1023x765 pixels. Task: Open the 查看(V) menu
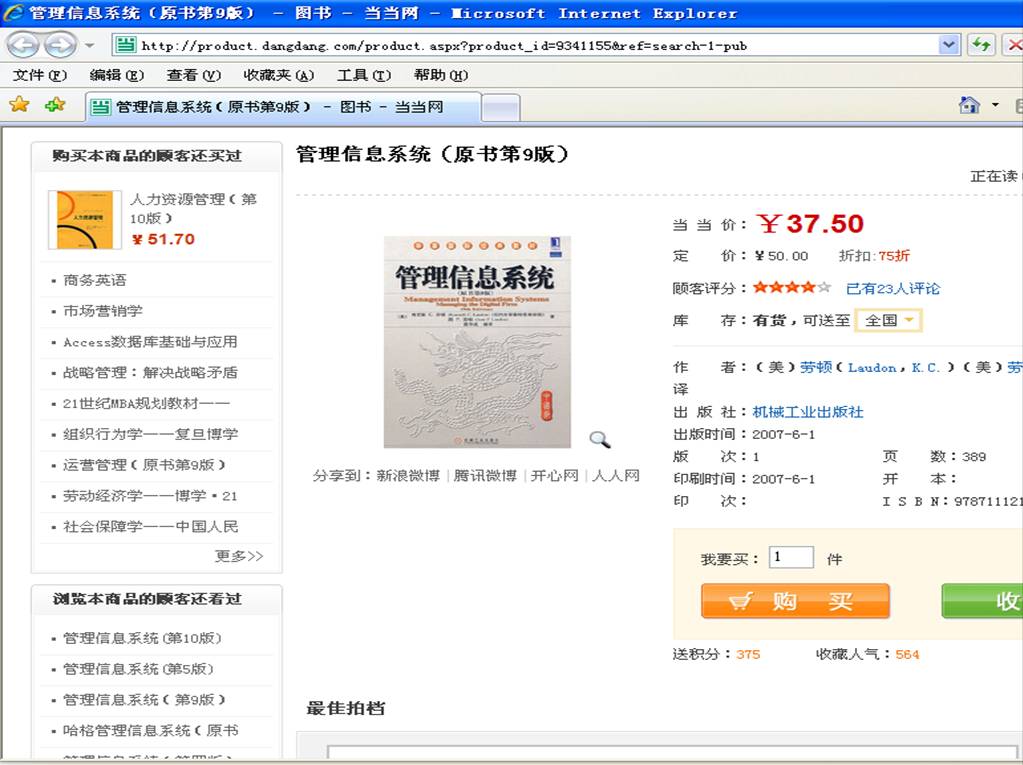193,75
